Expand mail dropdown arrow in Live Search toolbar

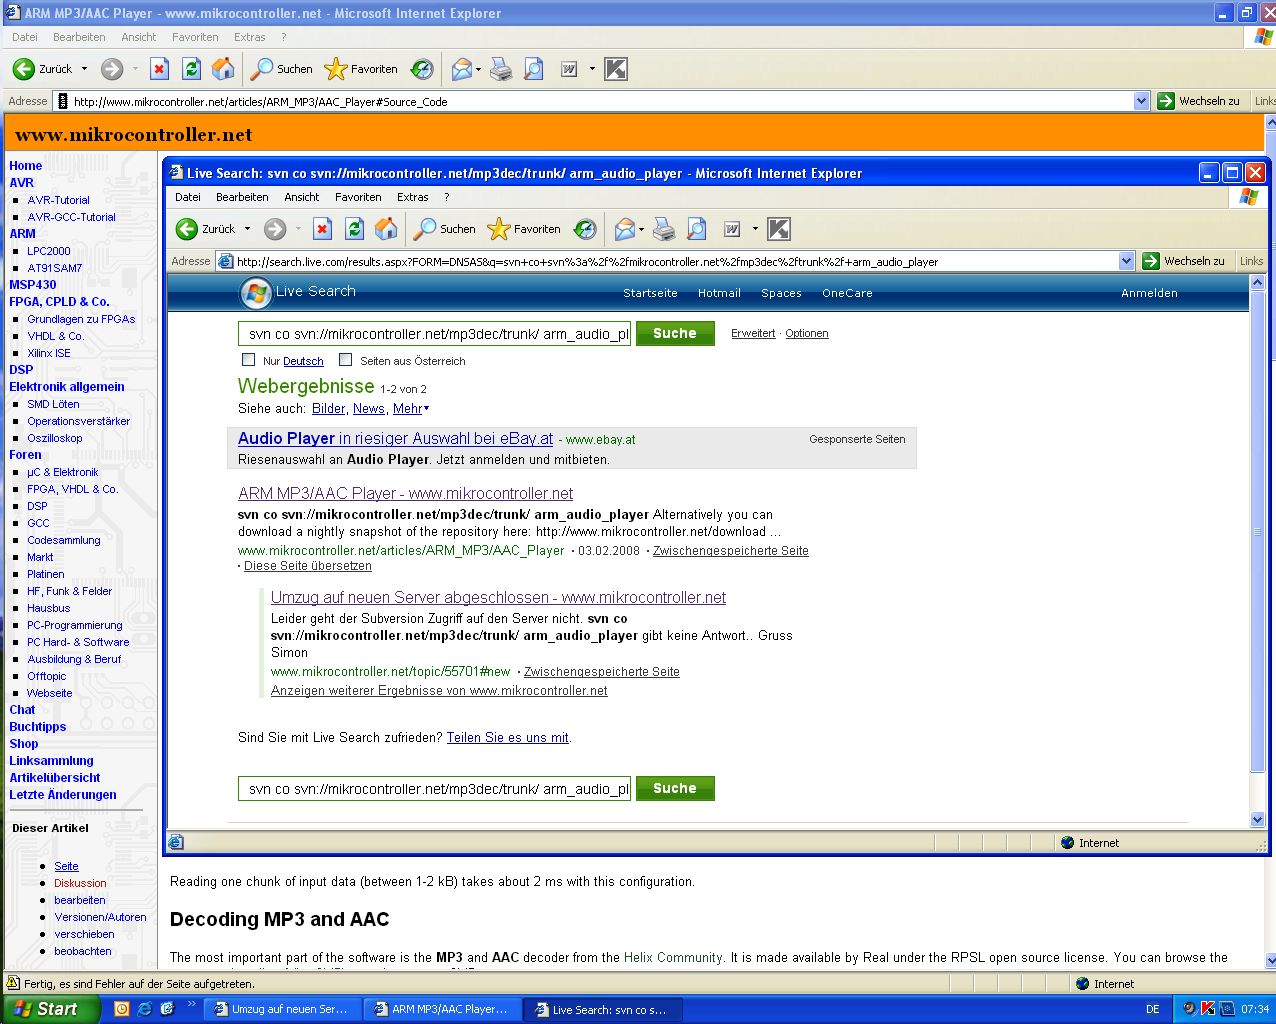642,229
